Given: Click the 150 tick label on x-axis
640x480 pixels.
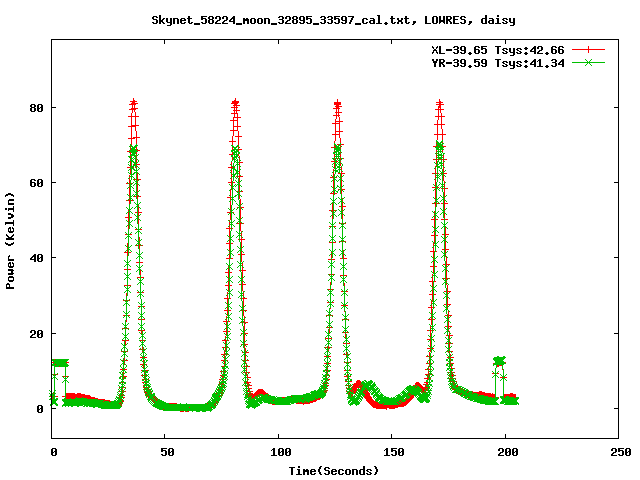Looking at the screenshot, I should point(393,452).
